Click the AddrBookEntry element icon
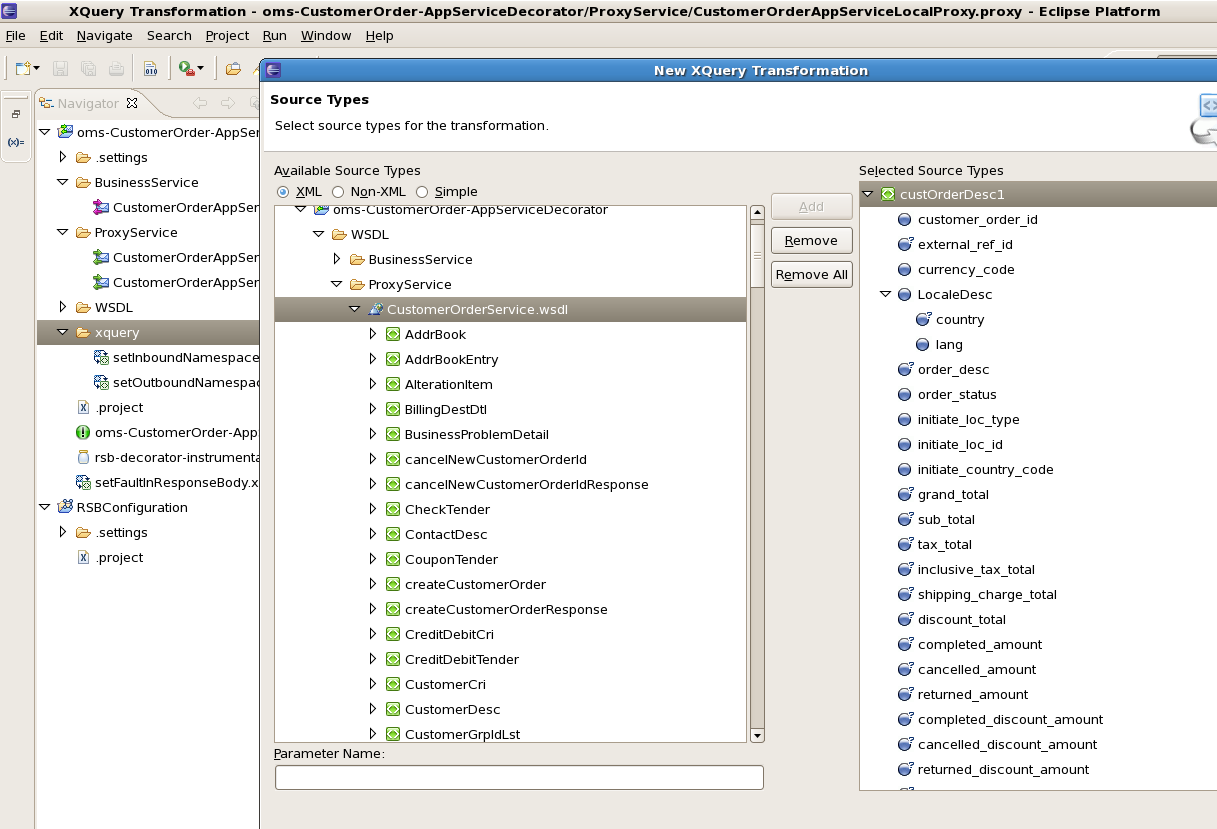This screenshot has width=1217, height=829. coord(393,359)
